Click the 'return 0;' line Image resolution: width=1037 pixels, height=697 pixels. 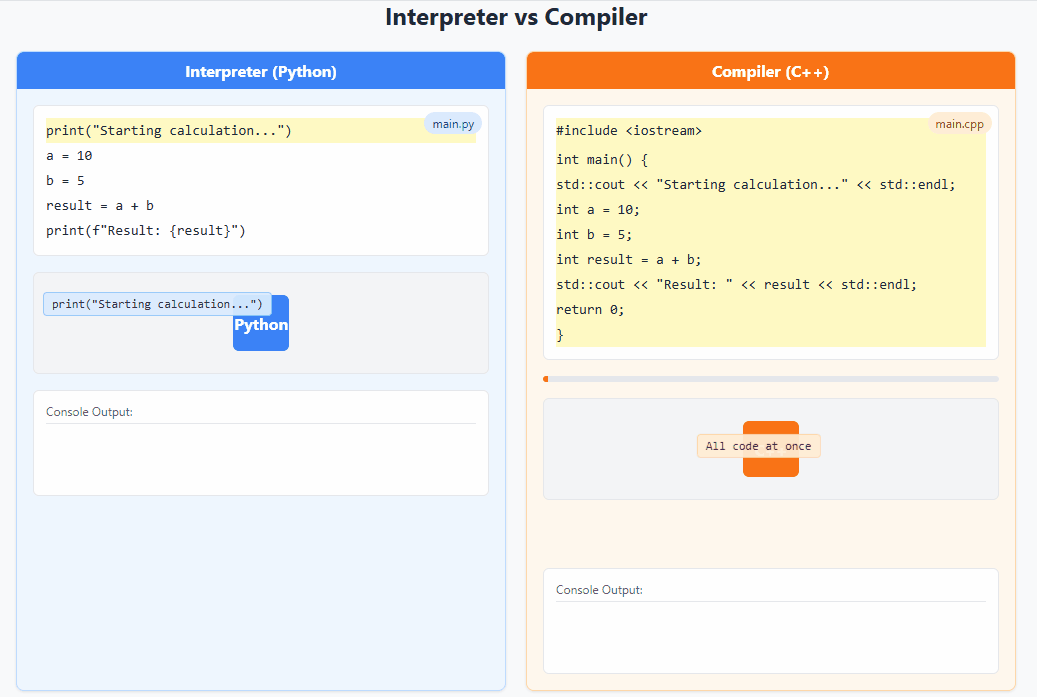click(770, 310)
